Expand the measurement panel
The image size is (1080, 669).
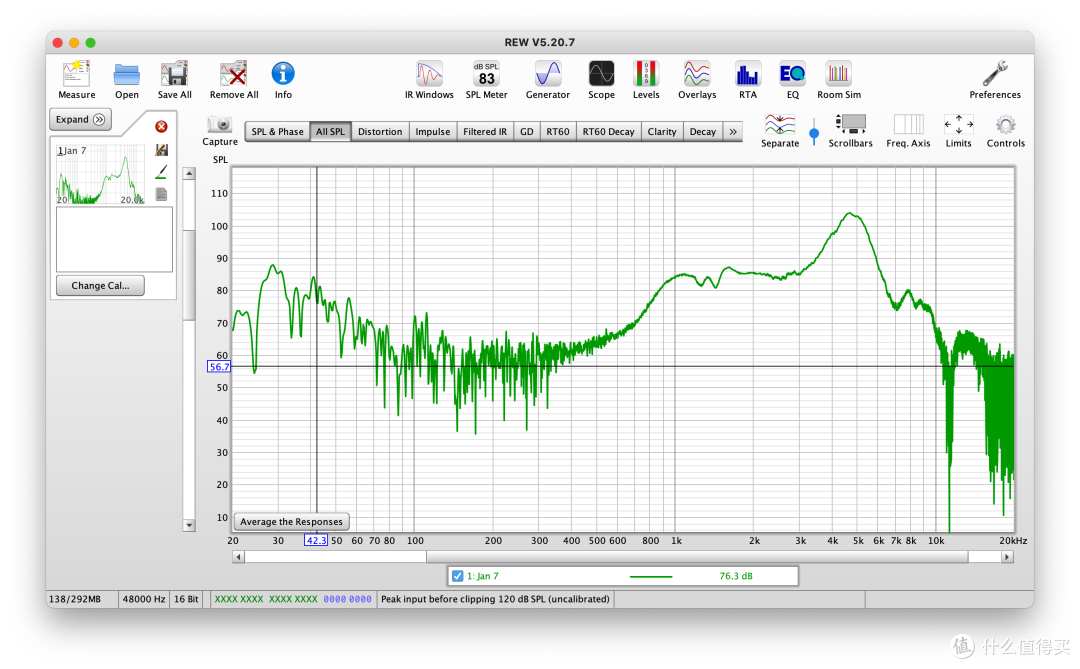81,119
